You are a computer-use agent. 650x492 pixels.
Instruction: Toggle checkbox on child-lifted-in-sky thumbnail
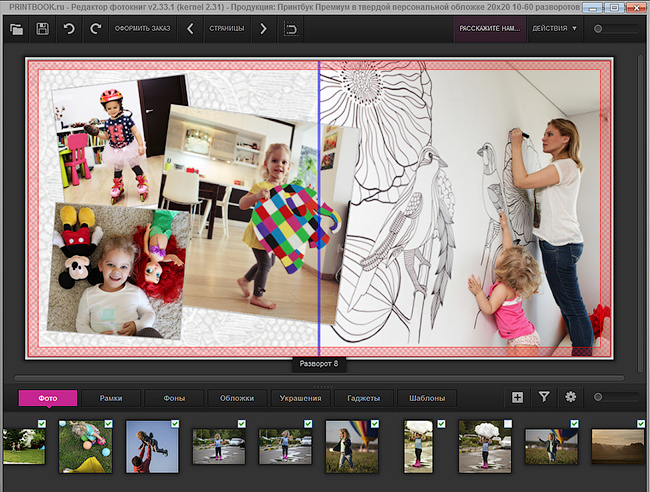173,425
